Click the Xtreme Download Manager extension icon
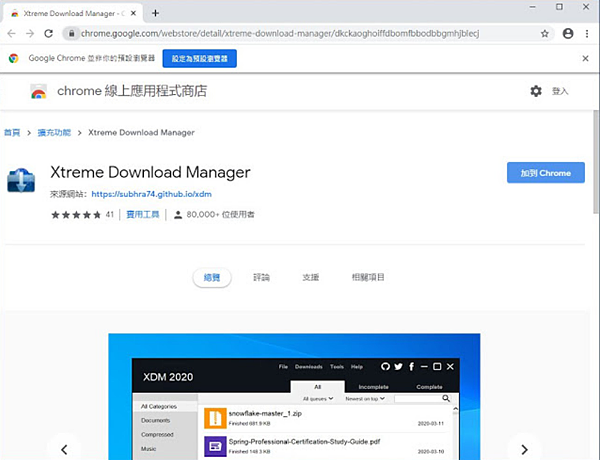 click(21, 180)
